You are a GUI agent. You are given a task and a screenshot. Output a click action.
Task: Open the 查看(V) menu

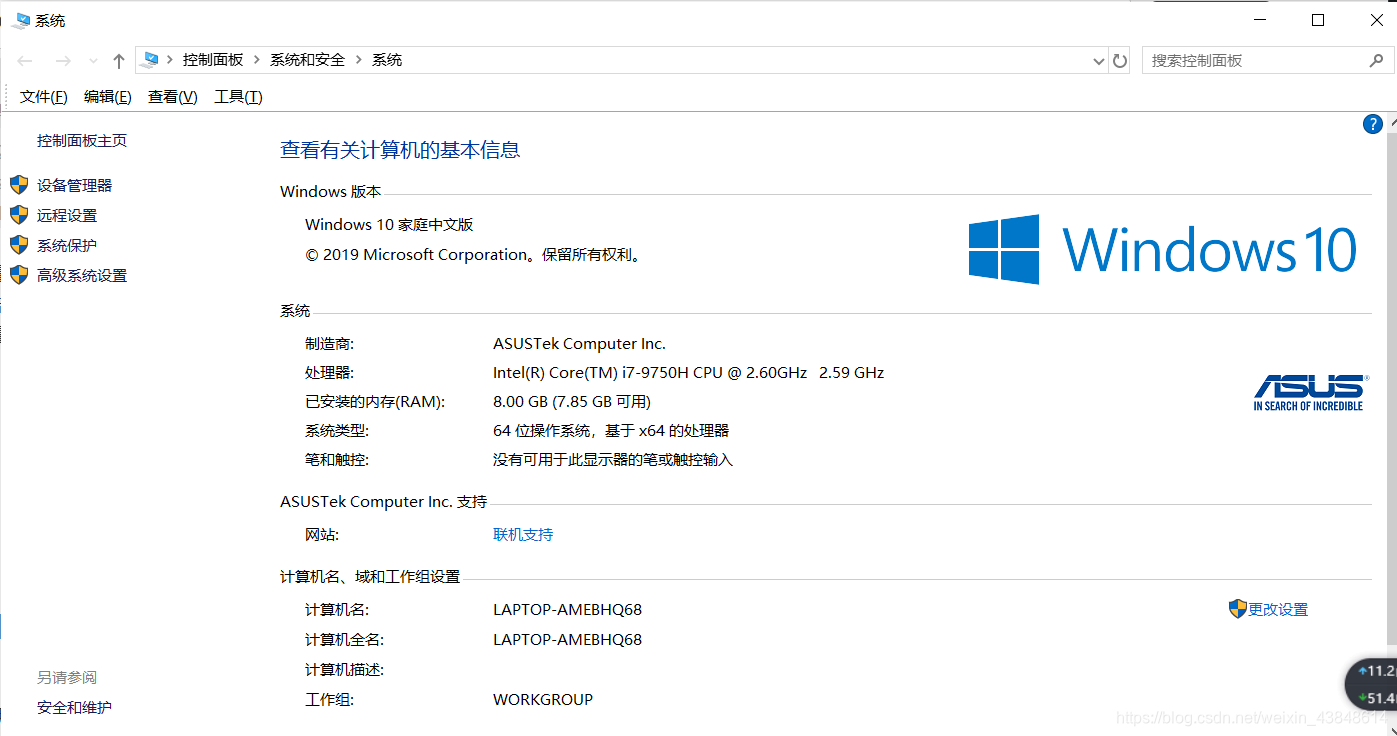(173, 97)
